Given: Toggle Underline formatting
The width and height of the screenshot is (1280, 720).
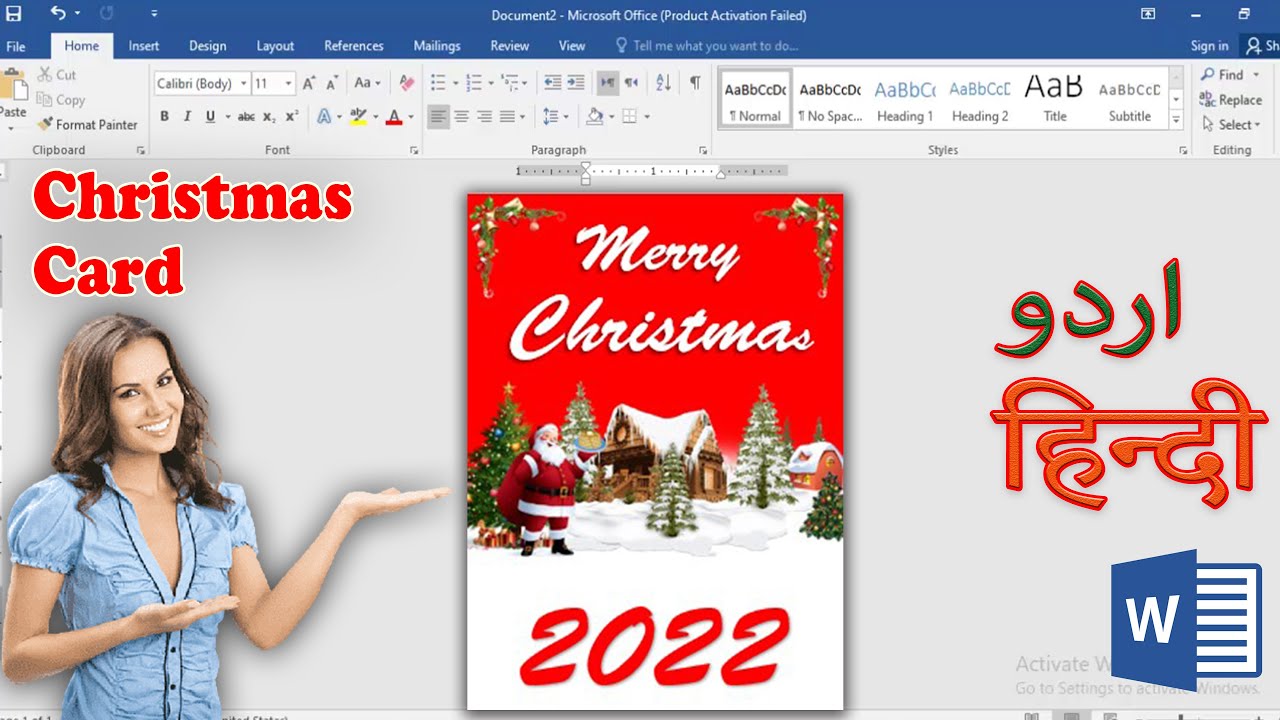Looking at the screenshot, I should tap(210, 117).
